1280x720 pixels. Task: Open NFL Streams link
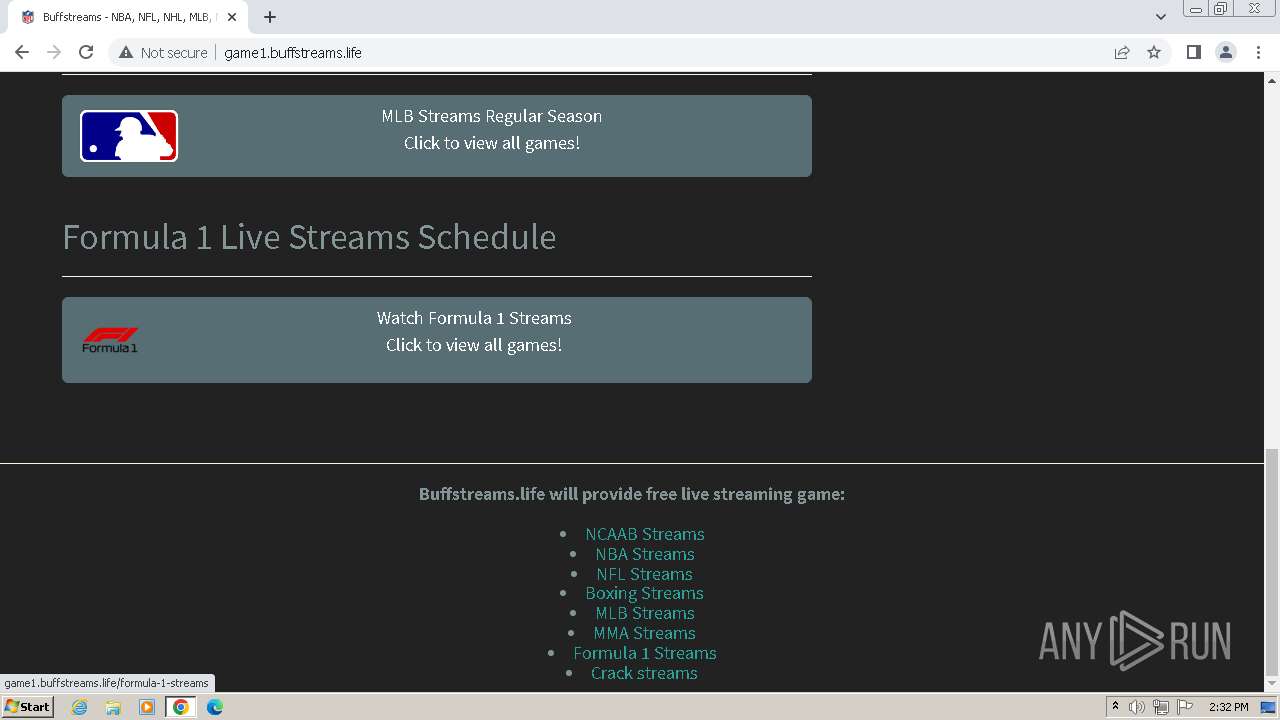(645, 574)
